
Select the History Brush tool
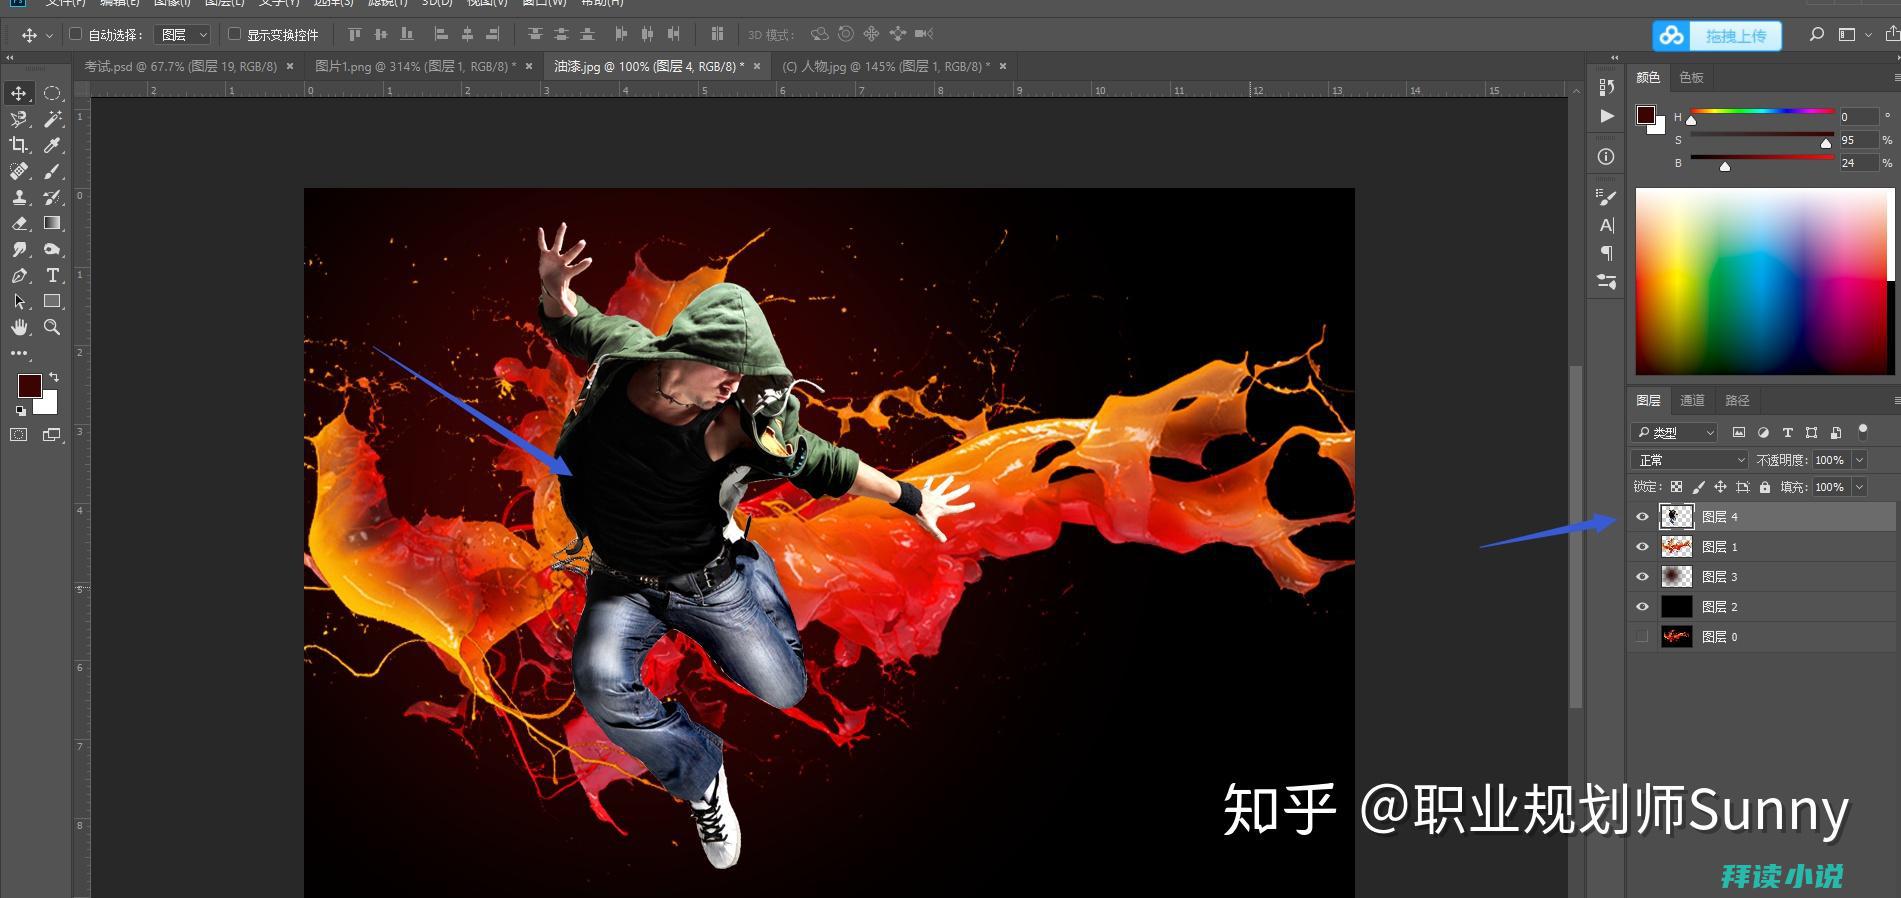click(53, 197)
